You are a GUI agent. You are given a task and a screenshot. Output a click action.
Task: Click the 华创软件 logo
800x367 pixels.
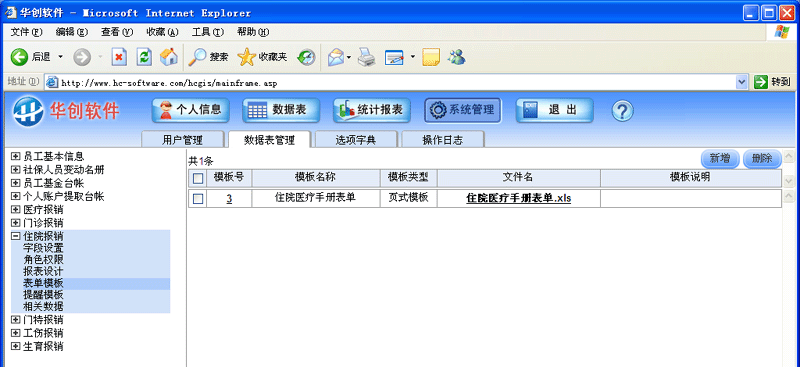pos(66,111)
